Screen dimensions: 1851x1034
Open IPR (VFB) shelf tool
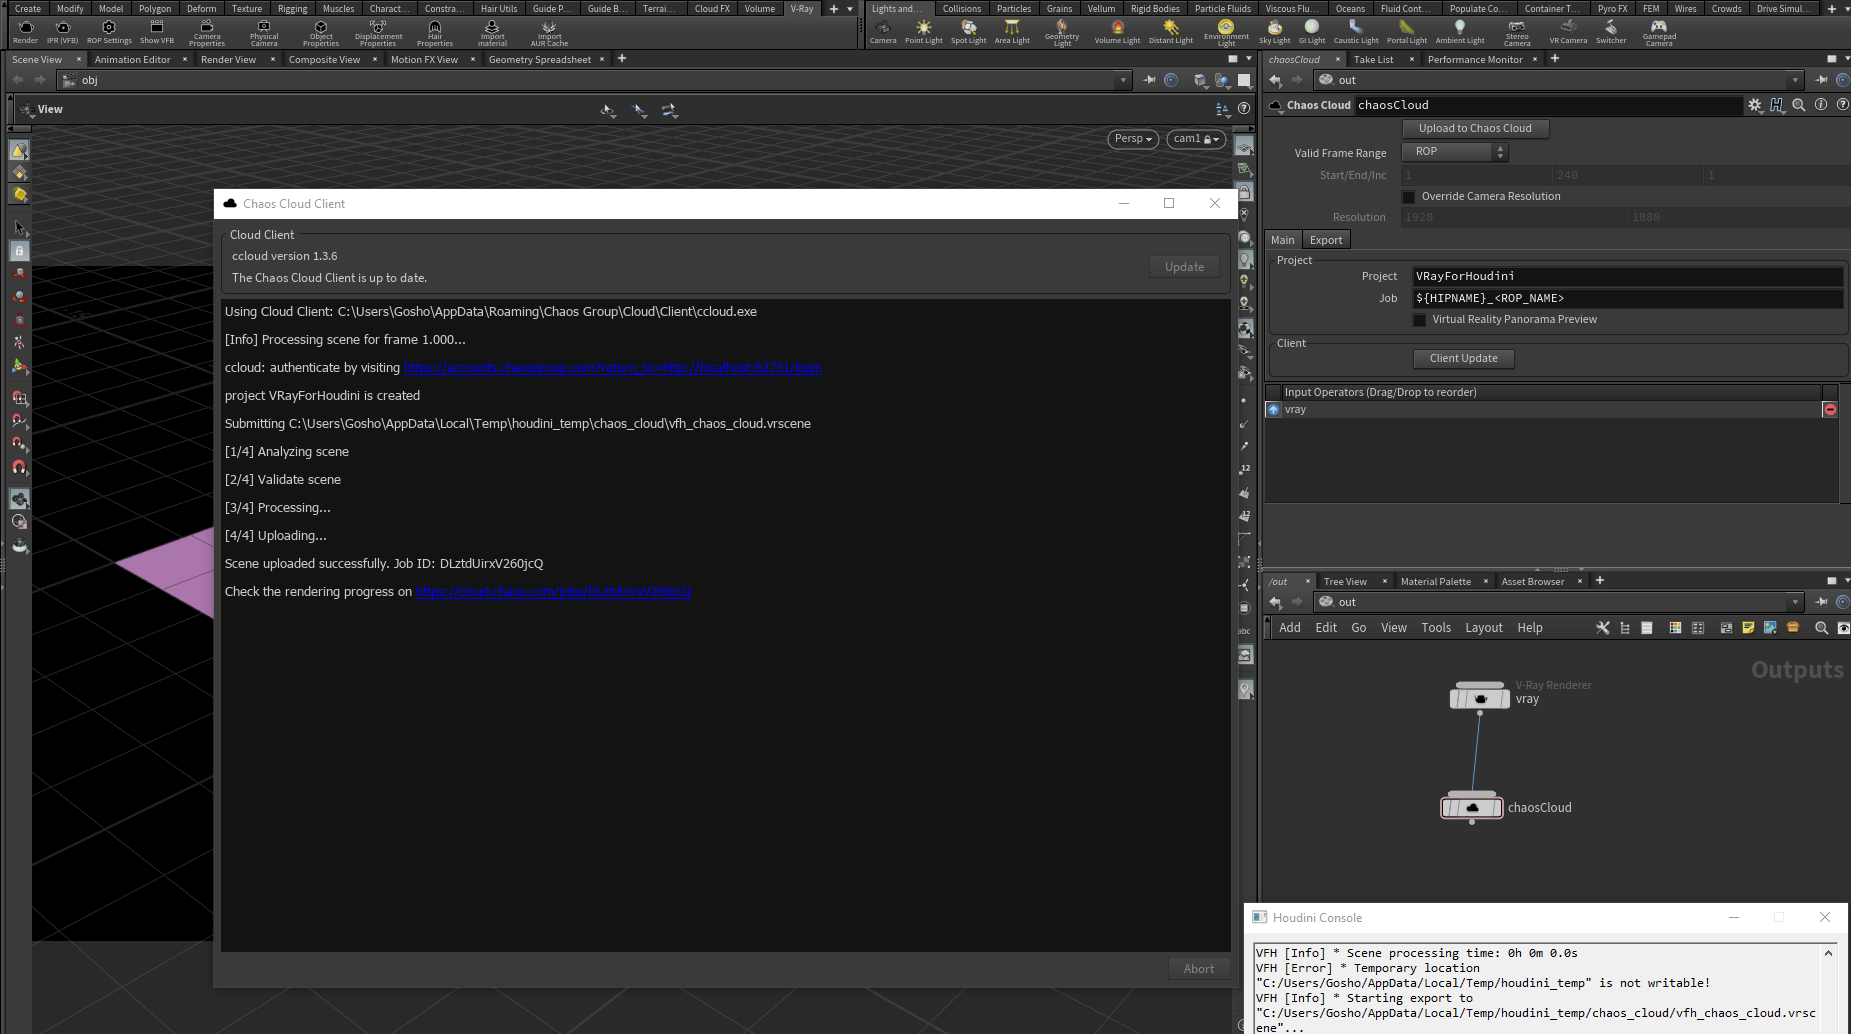coord(62,32)
